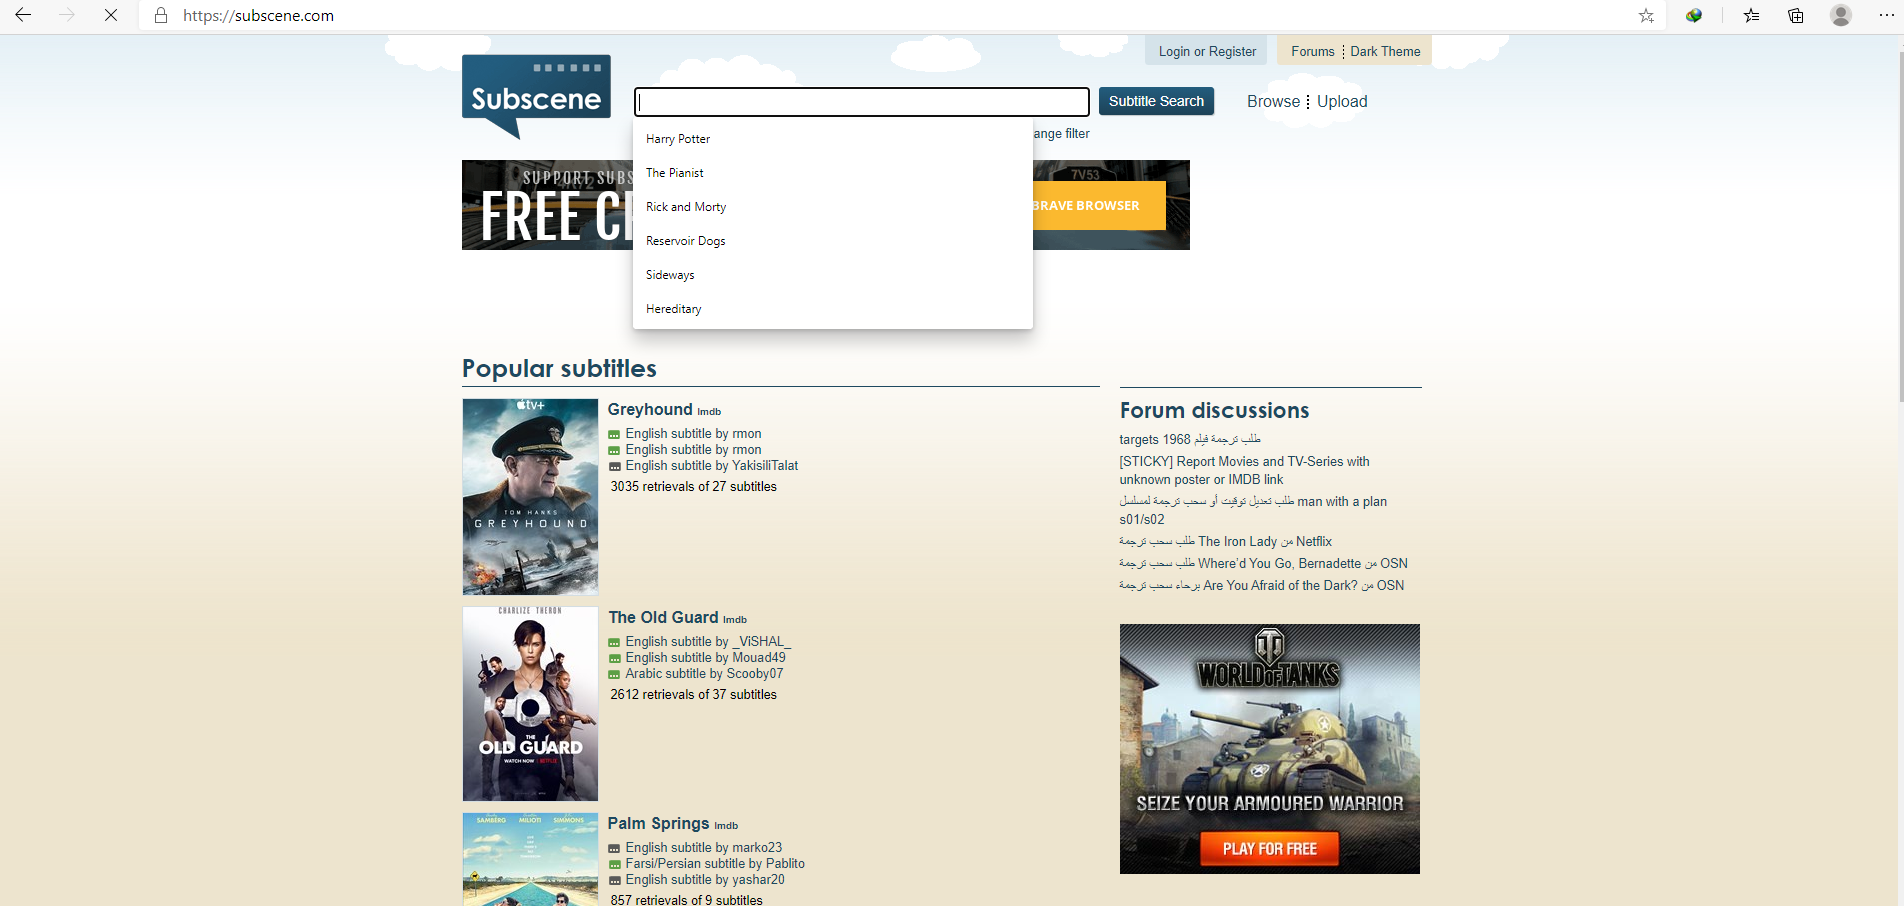
Task: Click the Subtitle Search button
Action: pos(1156,101)
